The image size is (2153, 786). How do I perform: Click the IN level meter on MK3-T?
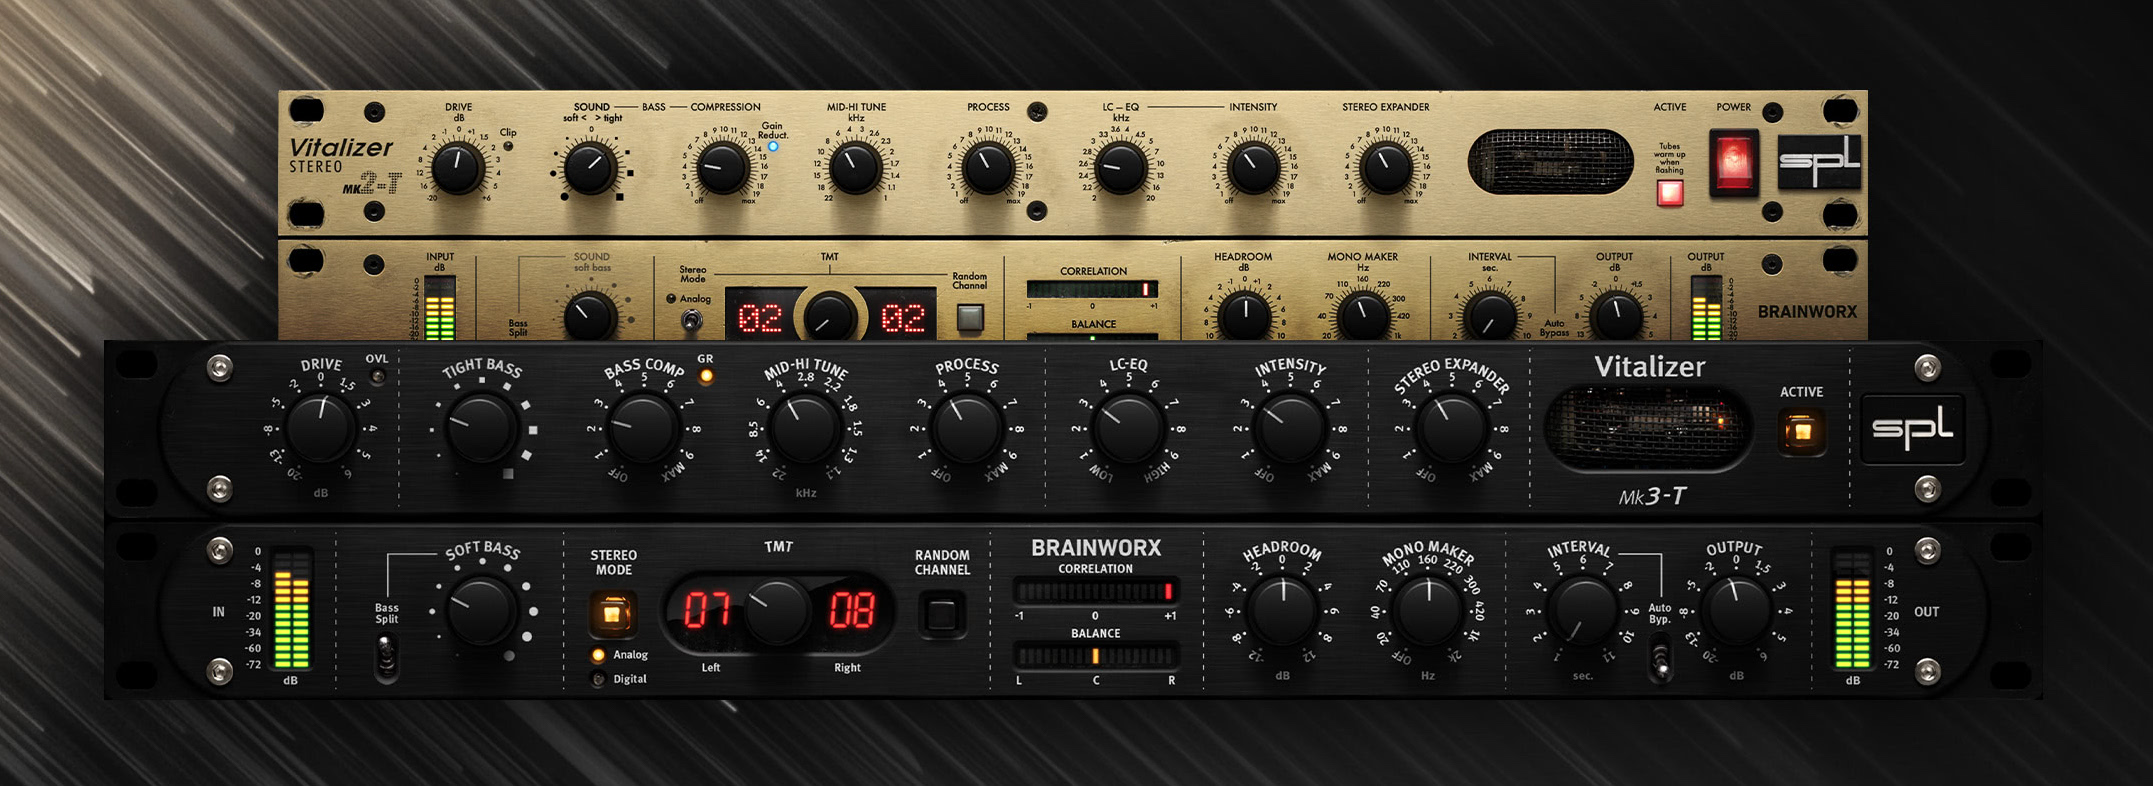[x=291, y=608]
